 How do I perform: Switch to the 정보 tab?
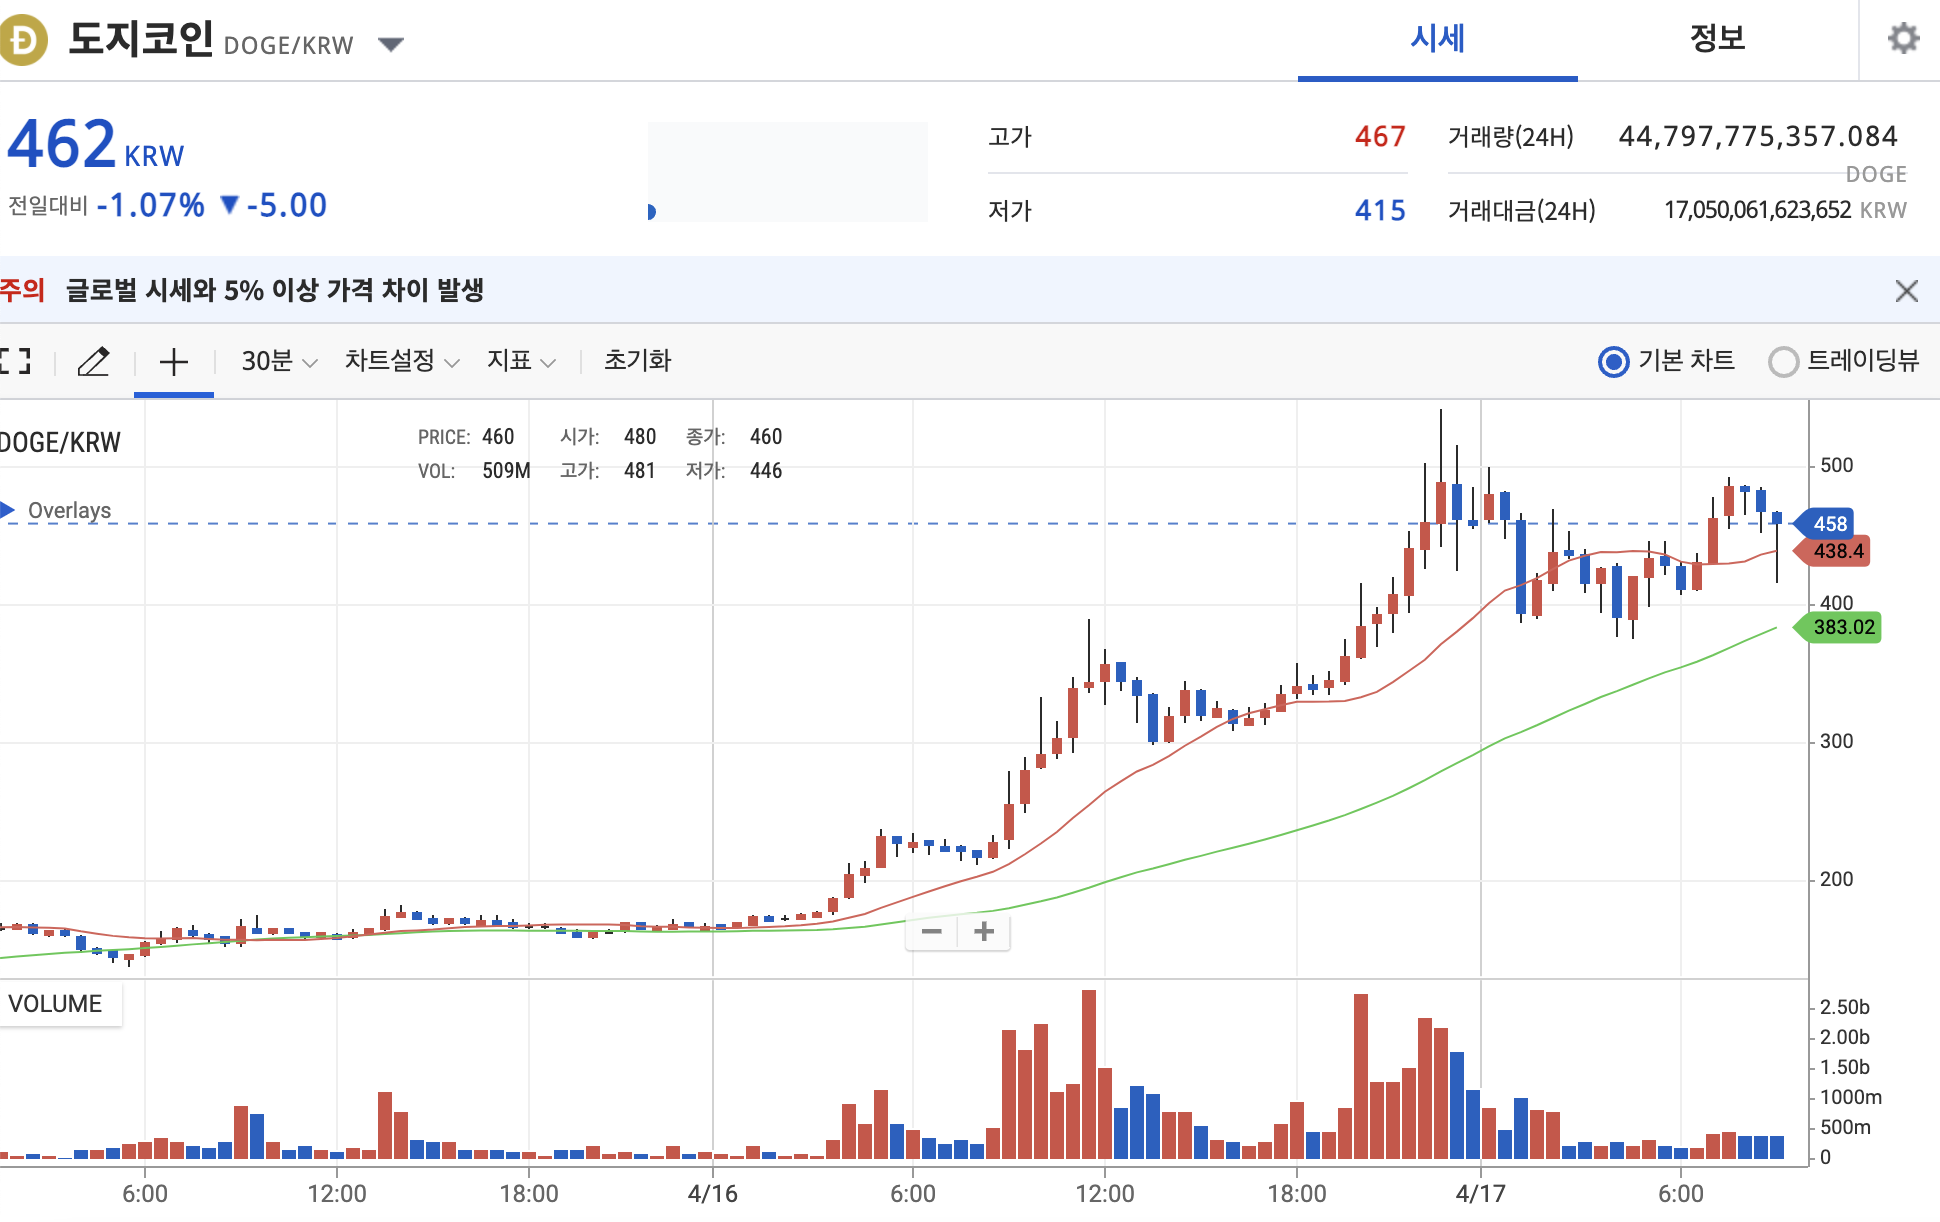click(x=1717, y=39)
